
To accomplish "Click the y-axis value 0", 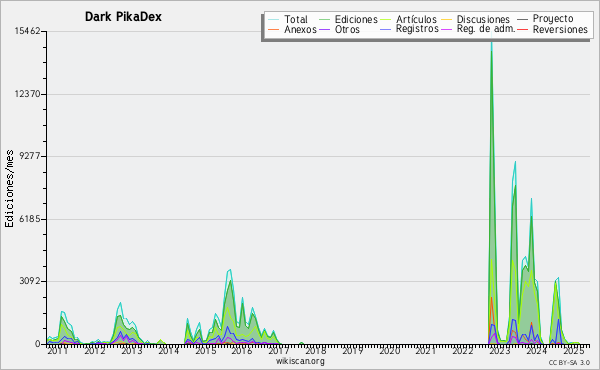I will 38,344.
